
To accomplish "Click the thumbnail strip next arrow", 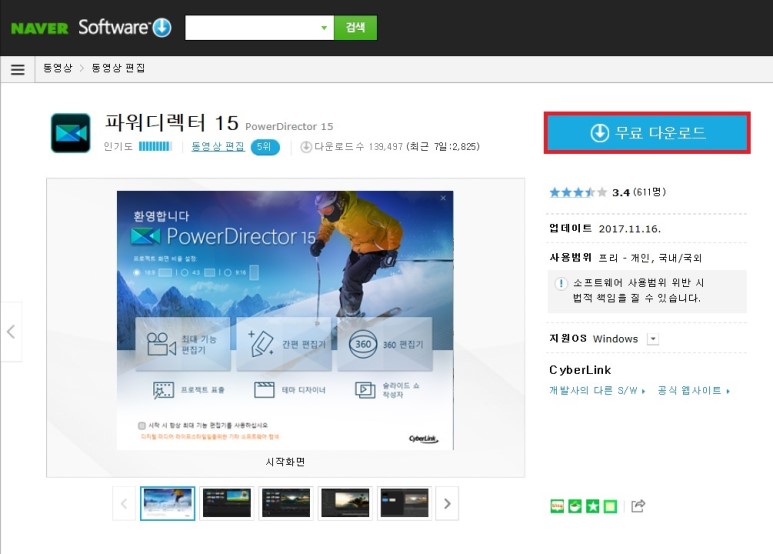I will [x=447, y=503].
